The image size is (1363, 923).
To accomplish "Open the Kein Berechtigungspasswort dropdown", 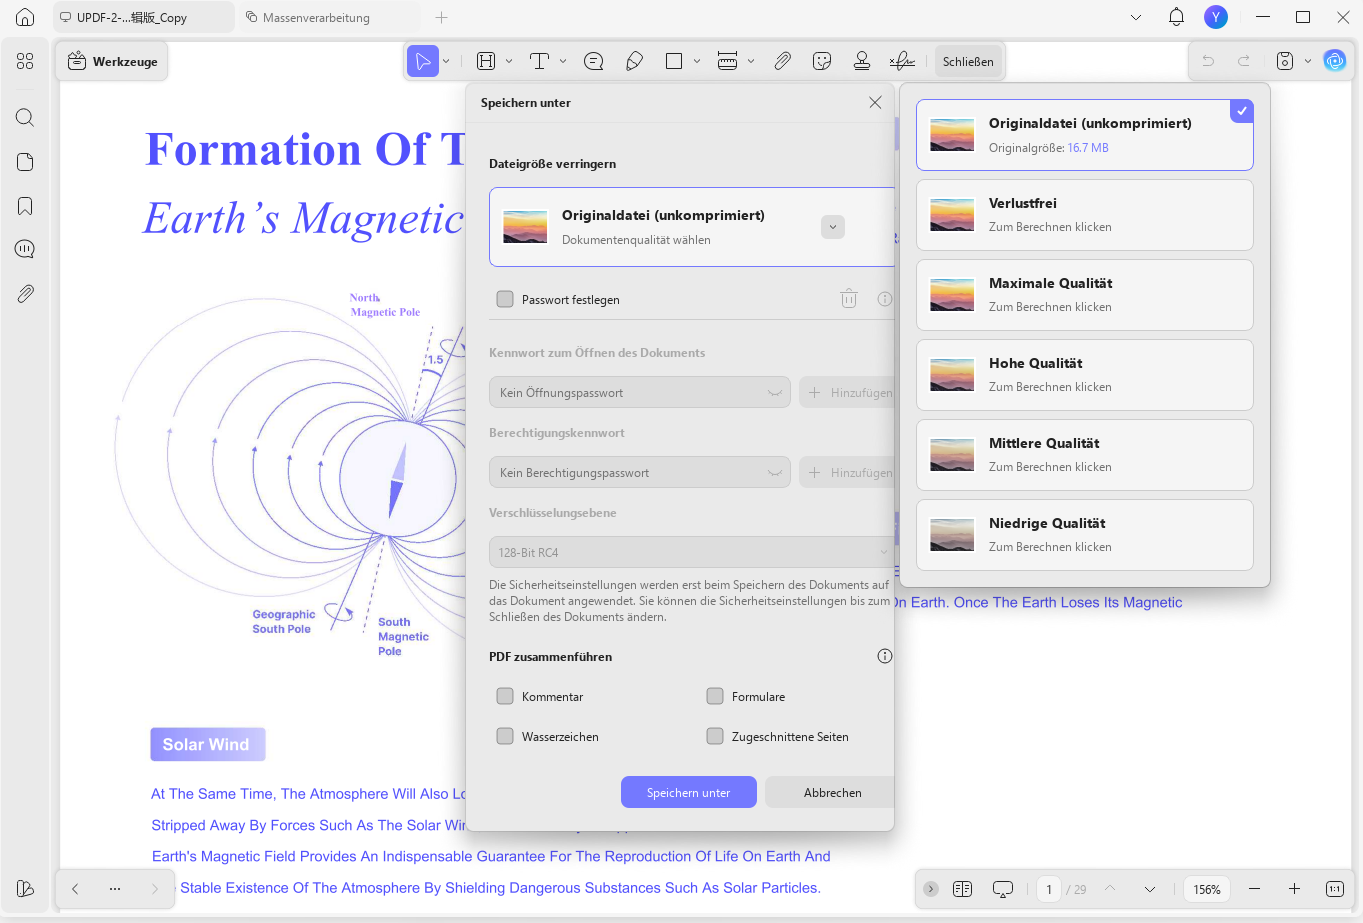I will coord(640,472).
